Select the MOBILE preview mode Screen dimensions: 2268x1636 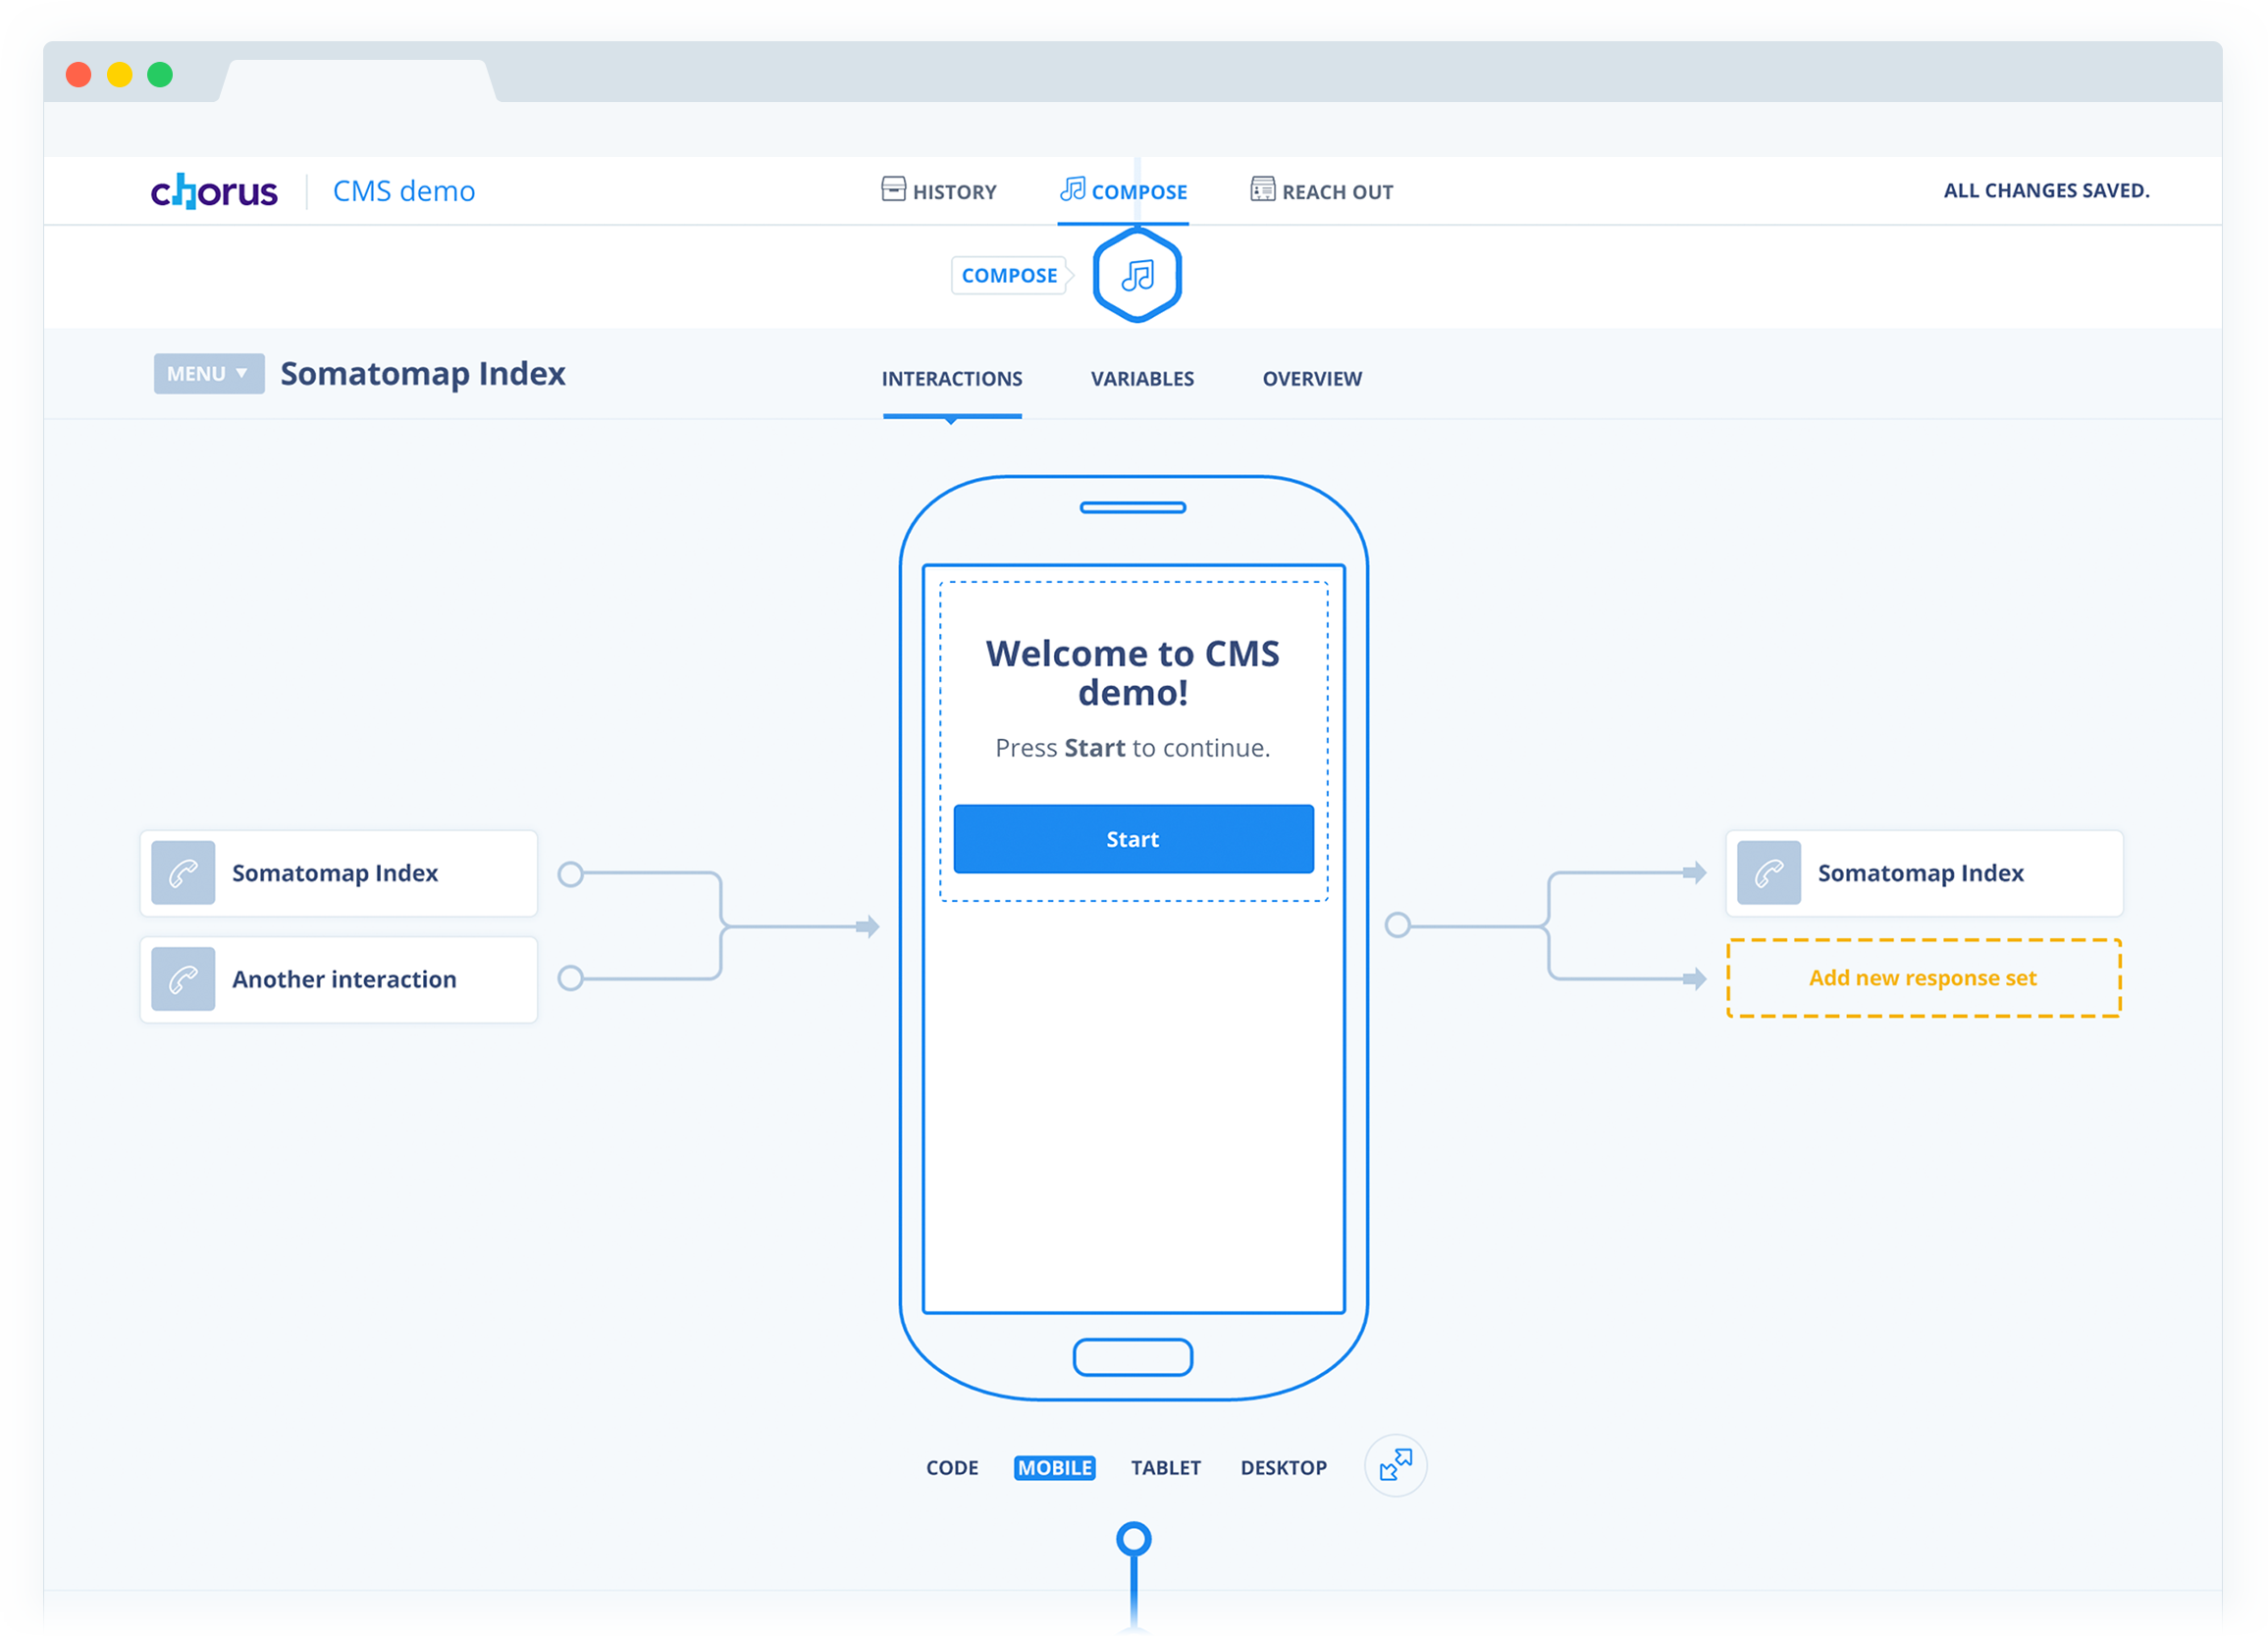pyautogui.click(x=1054, y=1467)
